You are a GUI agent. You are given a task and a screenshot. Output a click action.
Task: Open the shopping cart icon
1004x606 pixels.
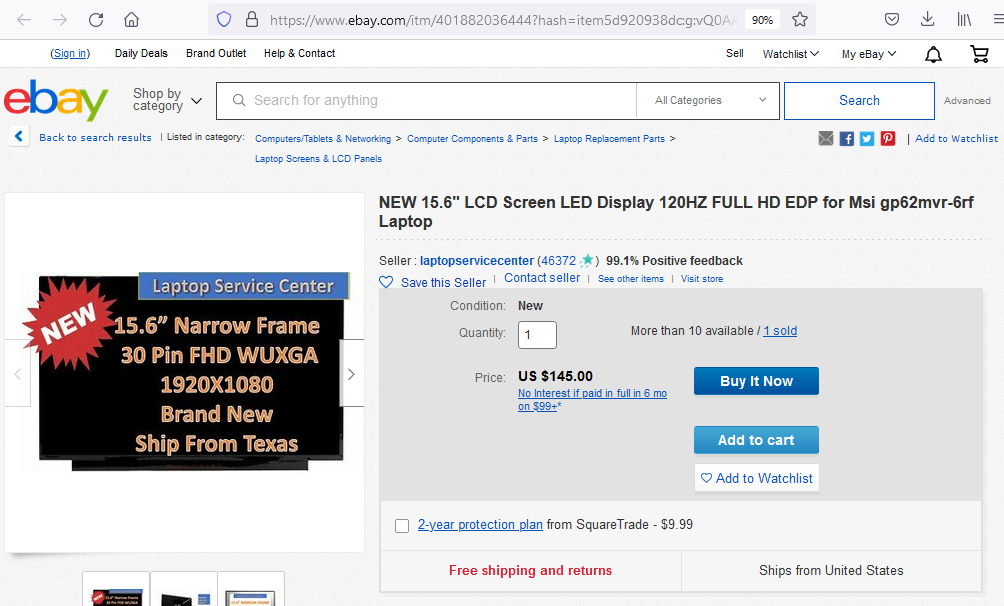click(x=980, y=54)
